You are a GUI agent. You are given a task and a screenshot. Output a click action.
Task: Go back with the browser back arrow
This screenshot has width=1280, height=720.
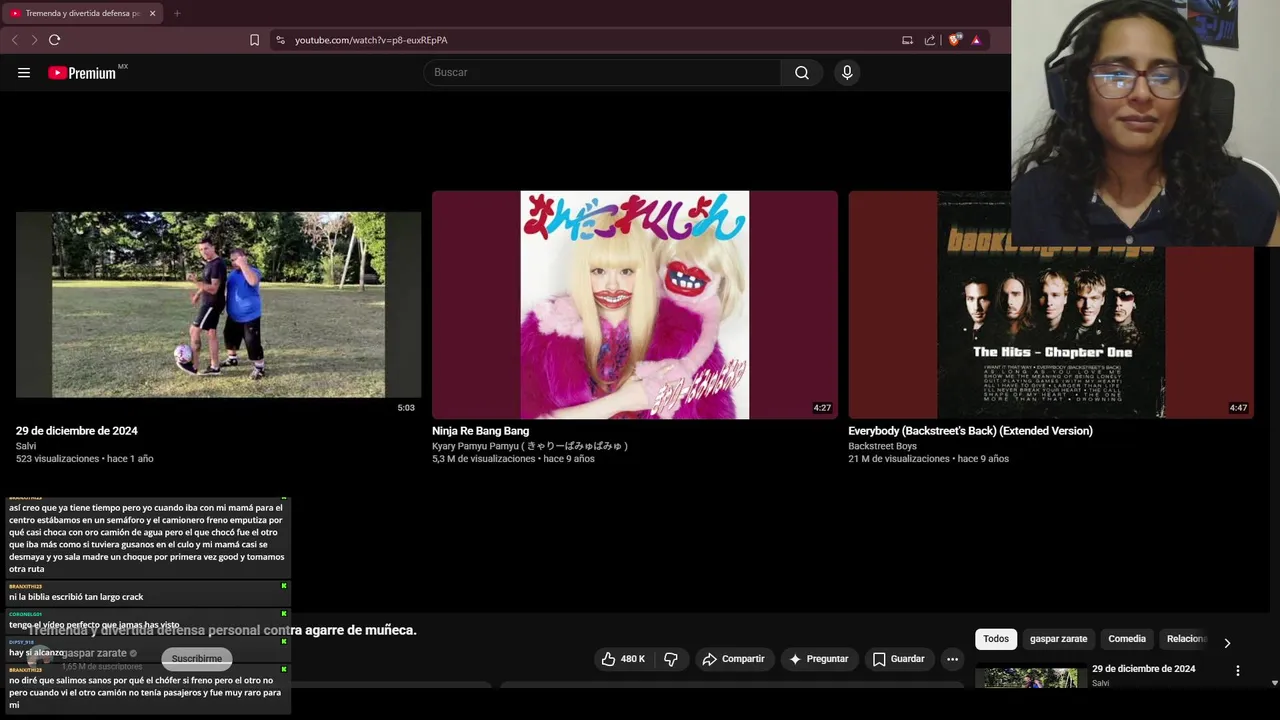click(14, 40)
